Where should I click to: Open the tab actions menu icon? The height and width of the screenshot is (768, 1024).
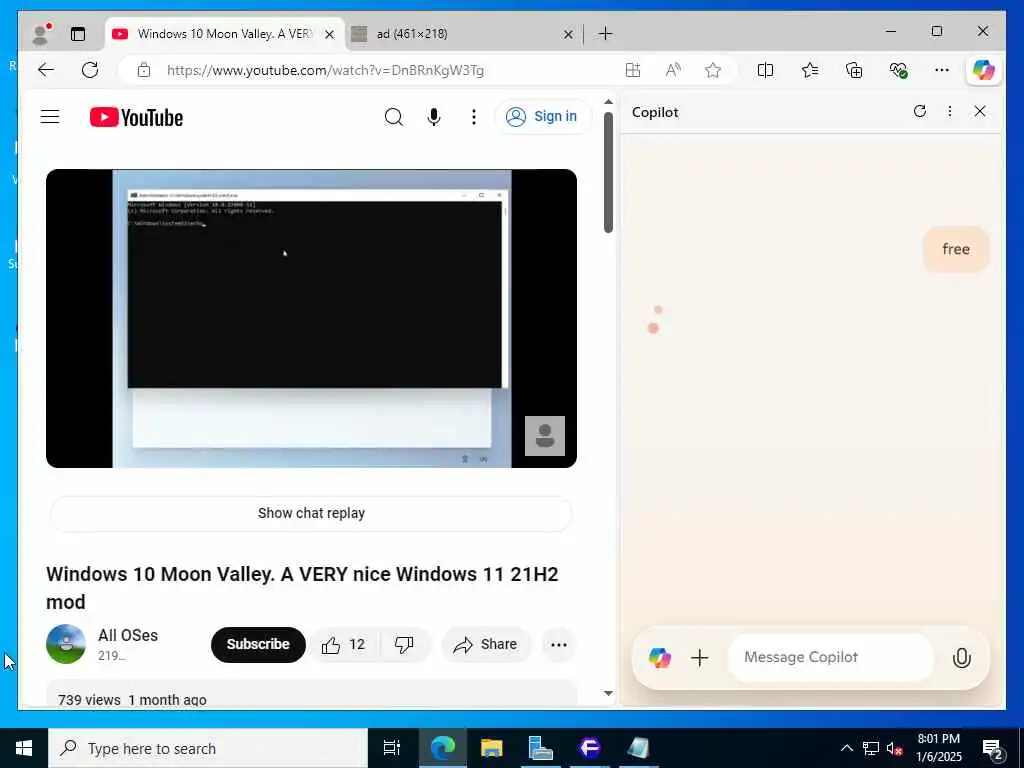click(78, 34)
